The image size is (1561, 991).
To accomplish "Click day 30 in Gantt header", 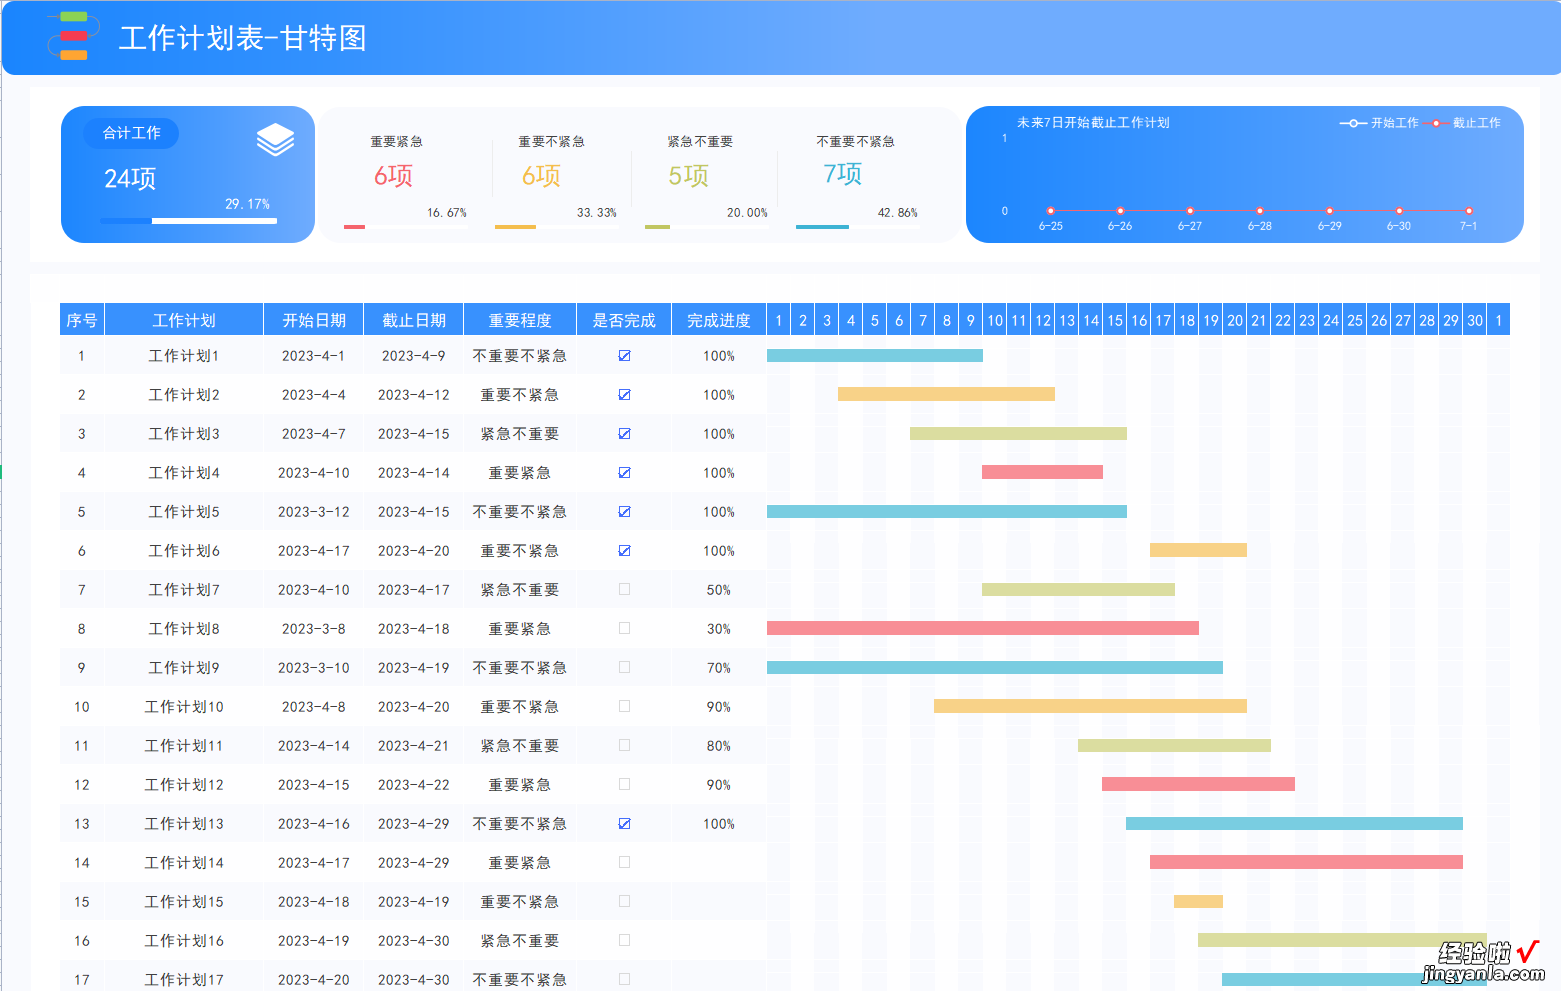I will tap(1475, 320).
